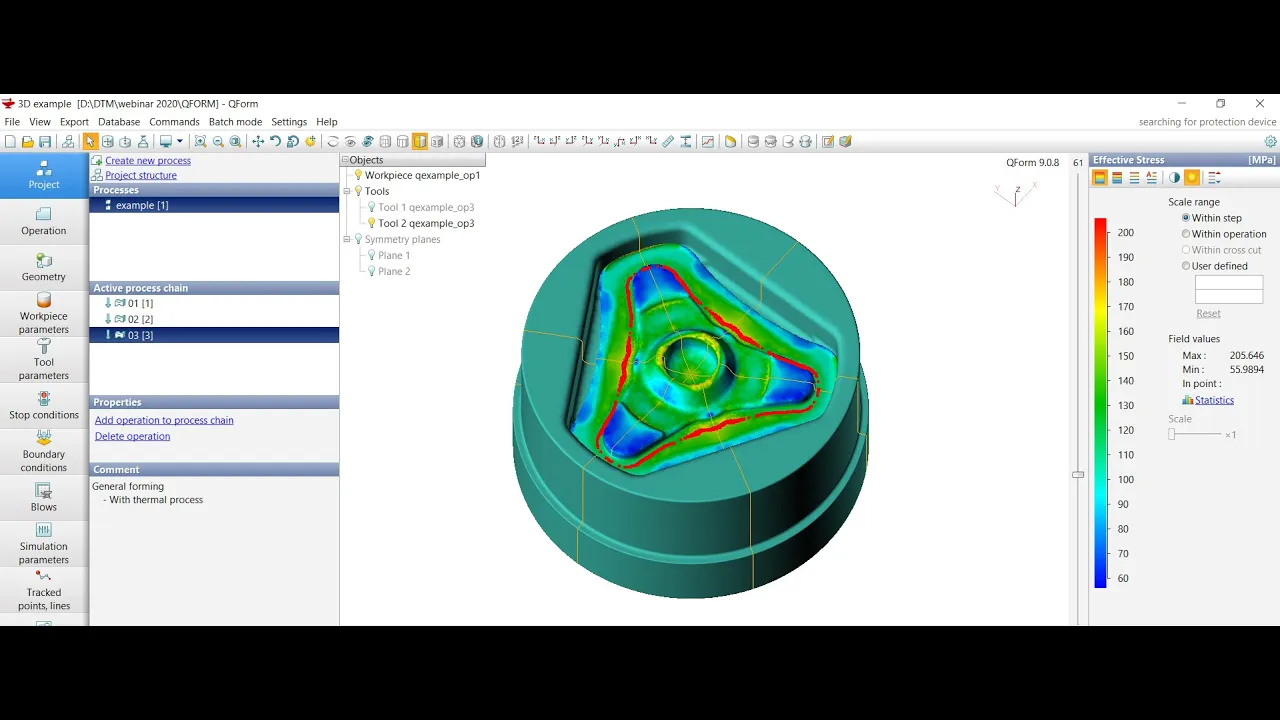This screenshot has width=1280, height=720.
Task: Click the Scale slider handle
Action: click(1172, 434)
